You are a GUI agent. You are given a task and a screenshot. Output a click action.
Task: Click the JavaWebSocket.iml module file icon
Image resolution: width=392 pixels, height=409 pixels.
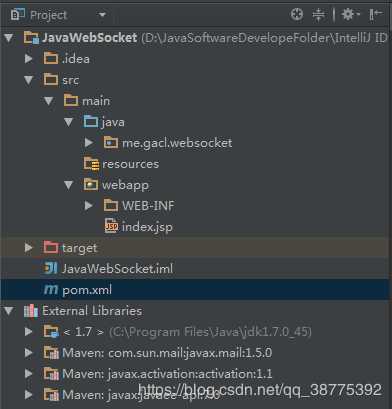51,268
